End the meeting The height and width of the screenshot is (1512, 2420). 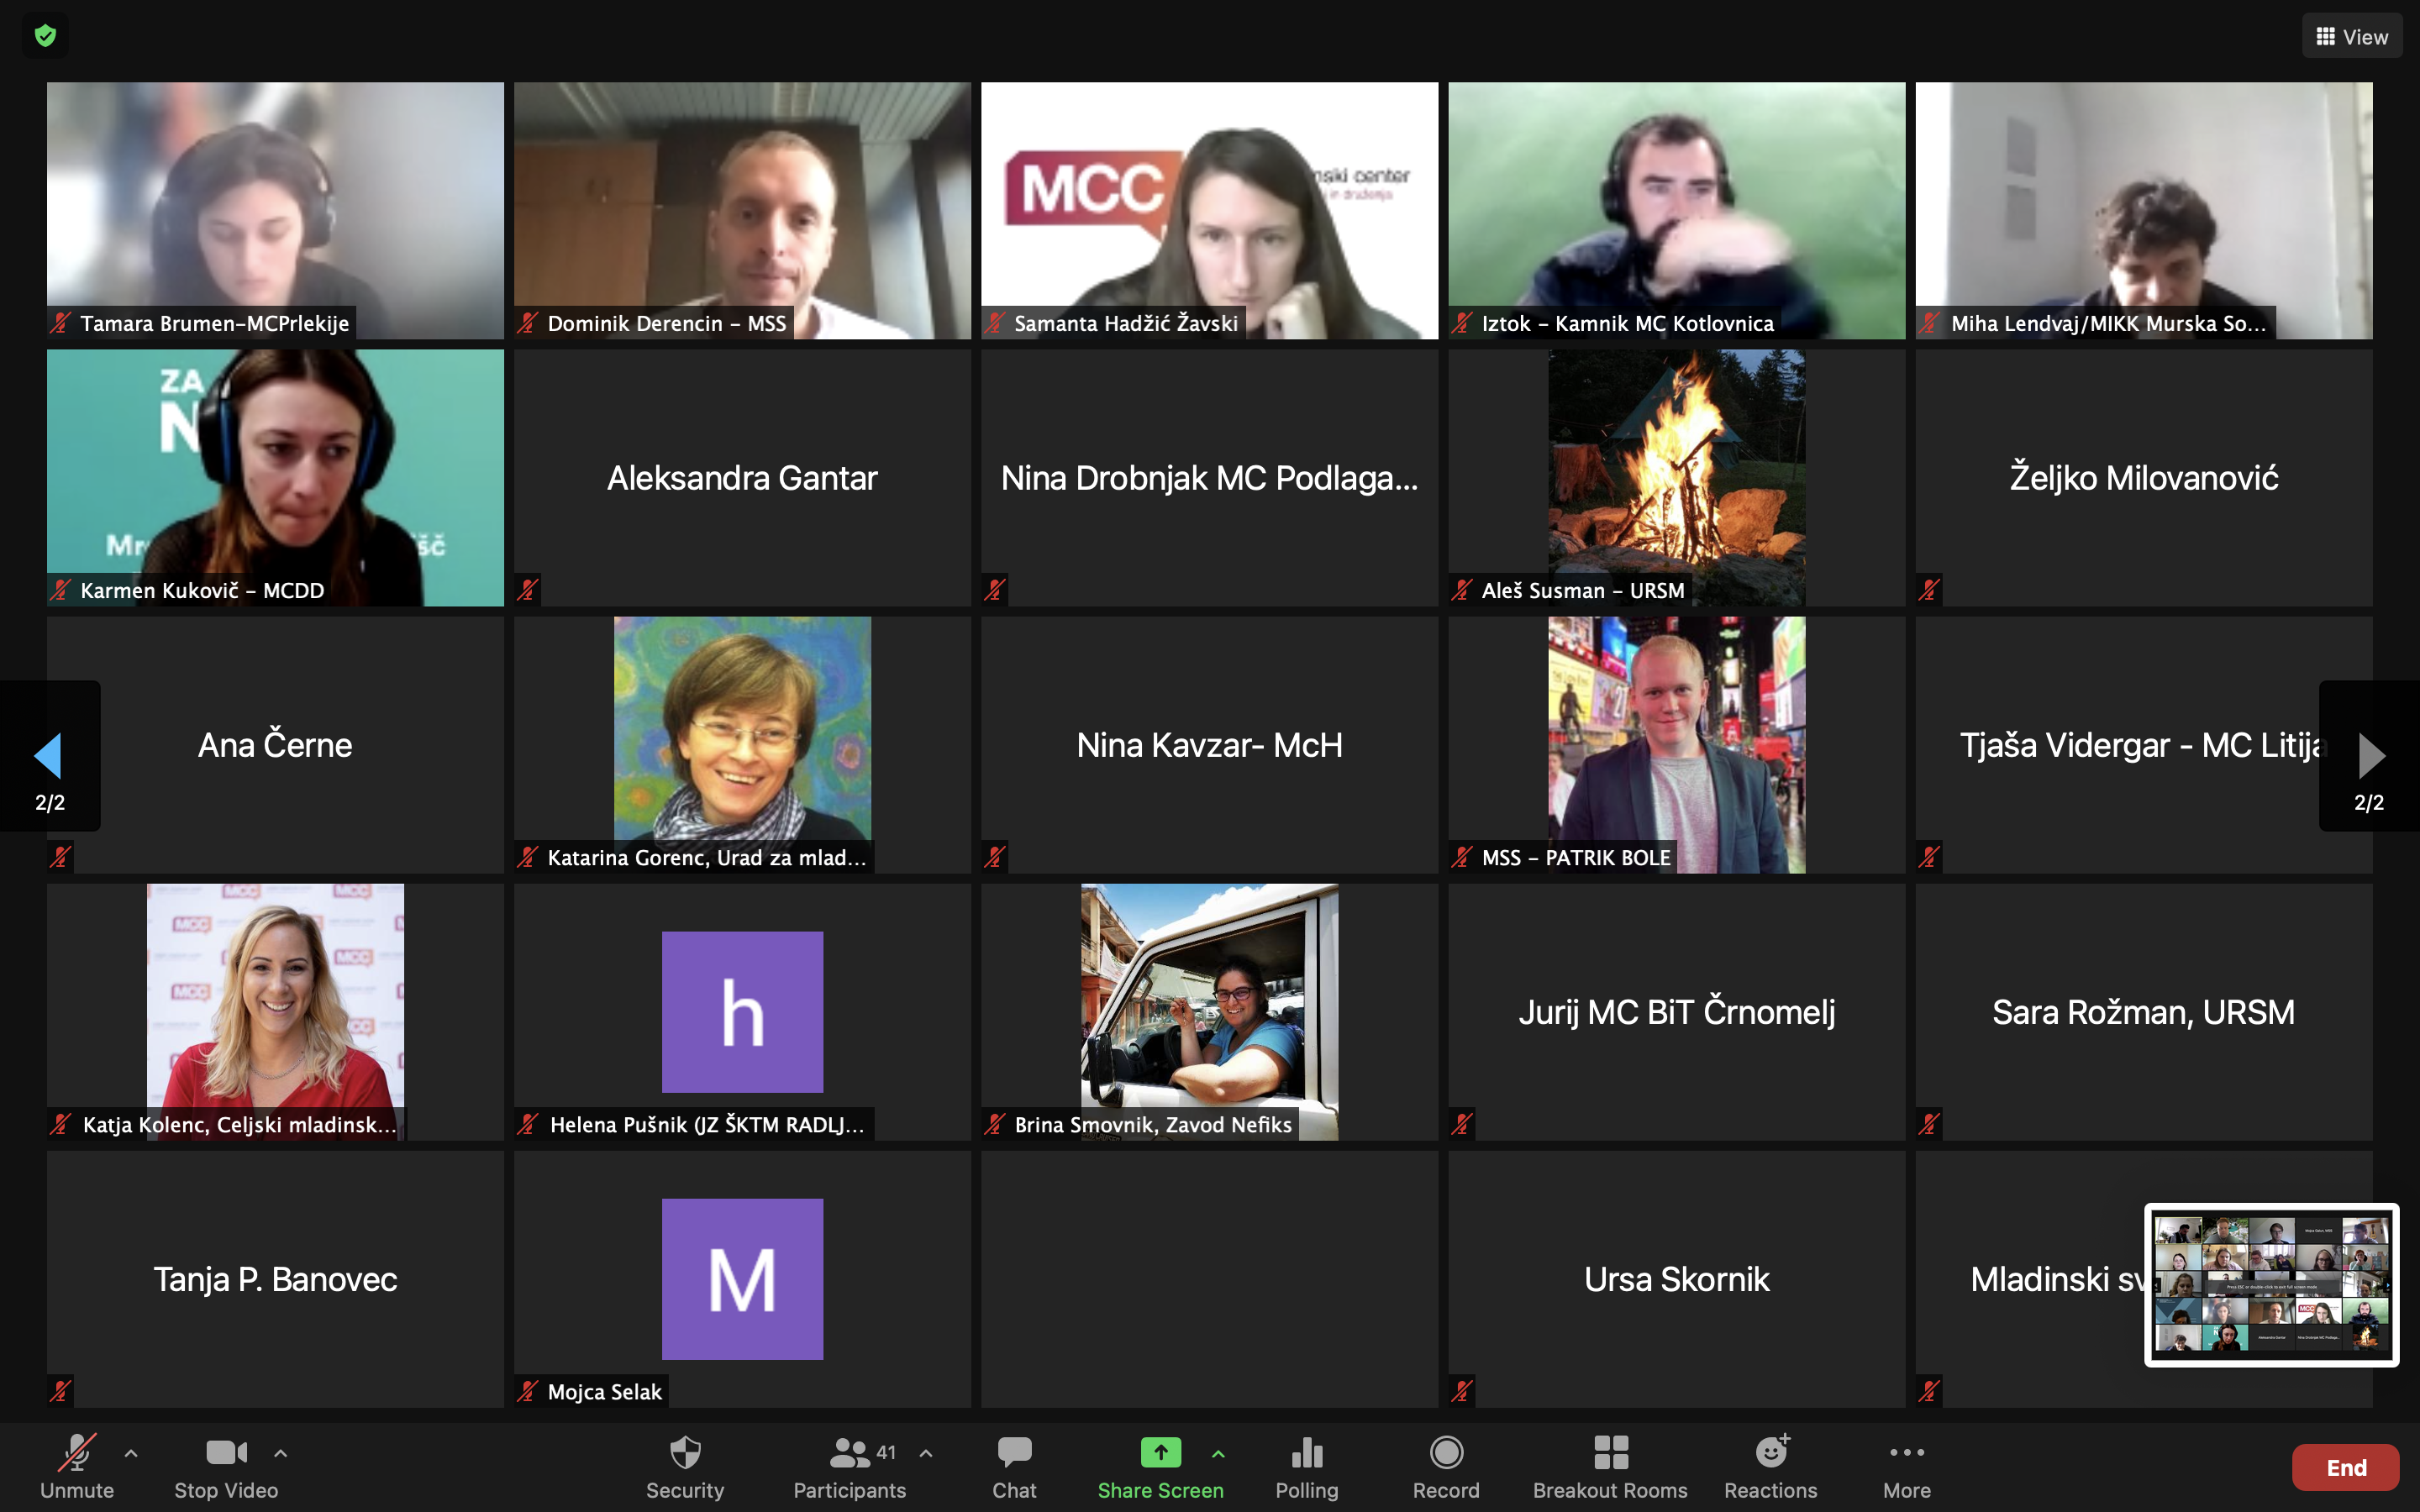tap(2345, 1467)
